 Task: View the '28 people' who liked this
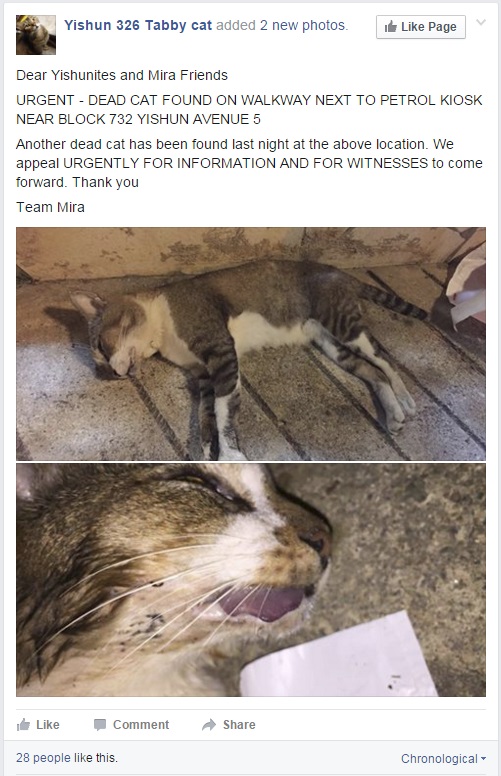coord(43,758)
